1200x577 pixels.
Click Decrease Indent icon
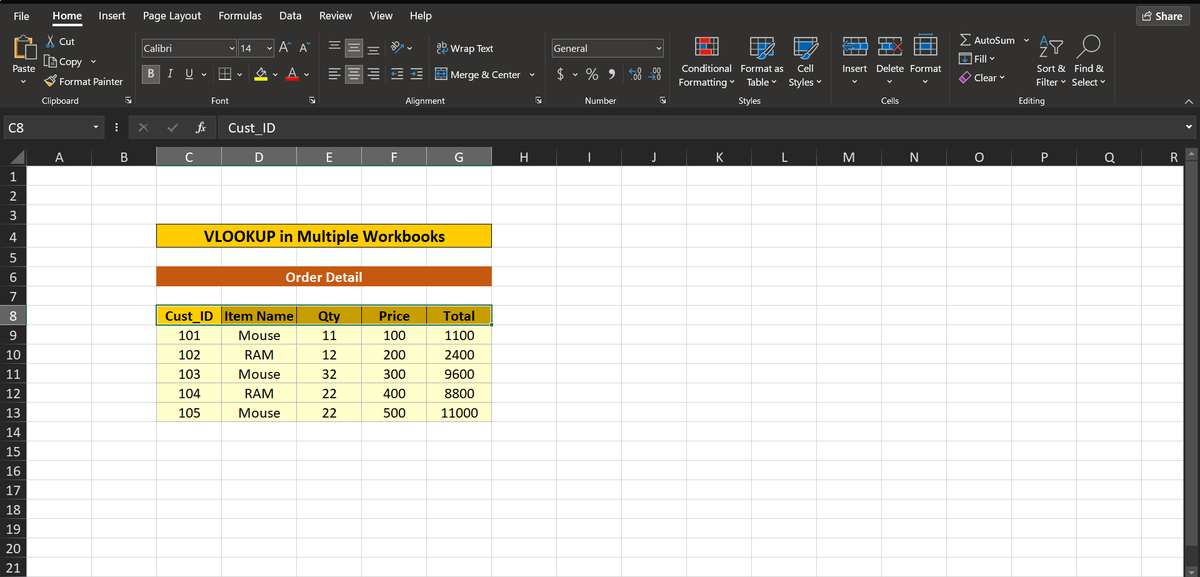[x=397, y=75]
